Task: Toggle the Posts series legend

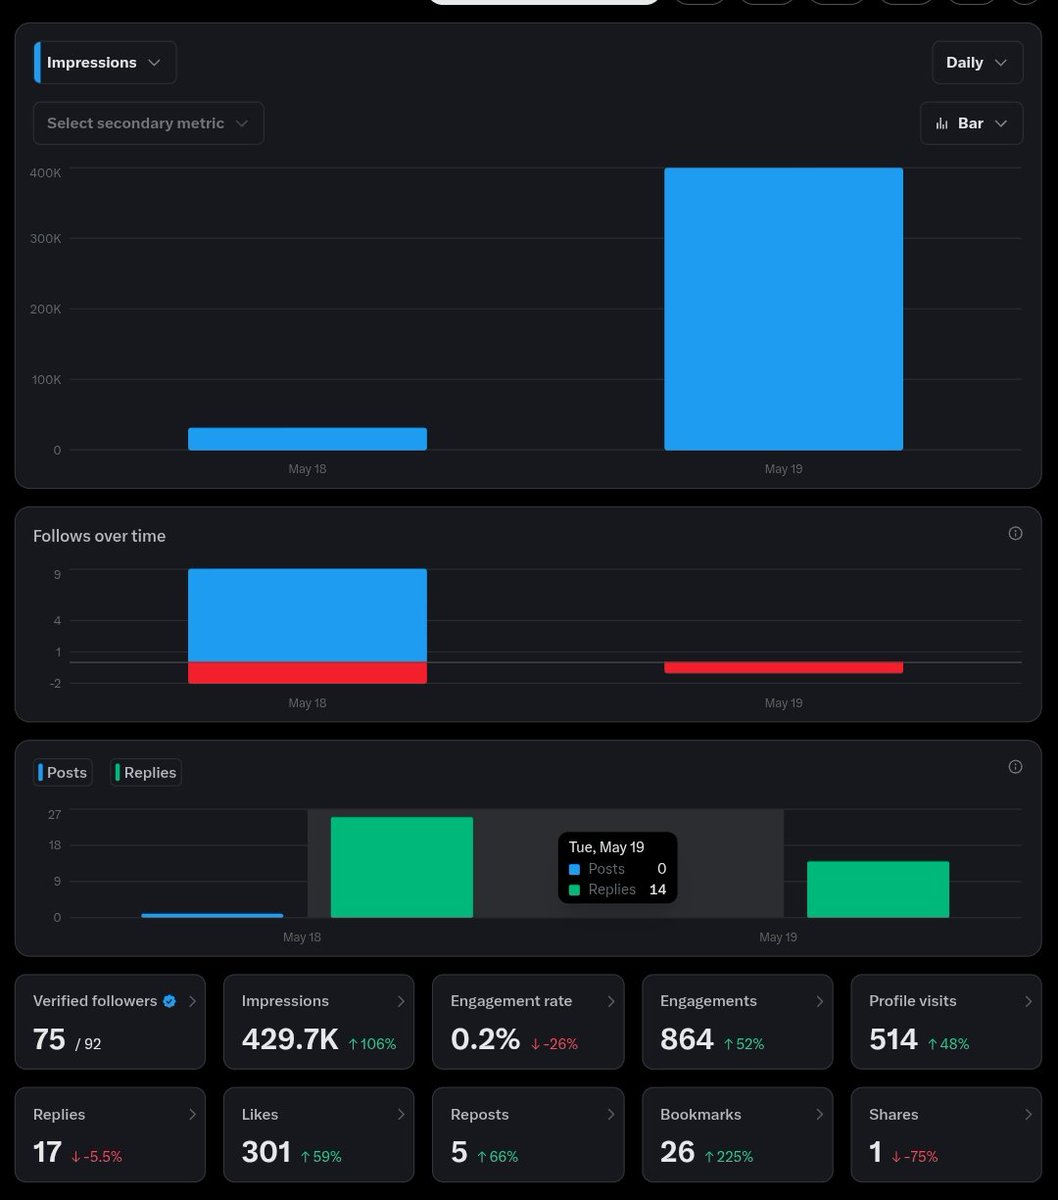Action: click(64, 772)
